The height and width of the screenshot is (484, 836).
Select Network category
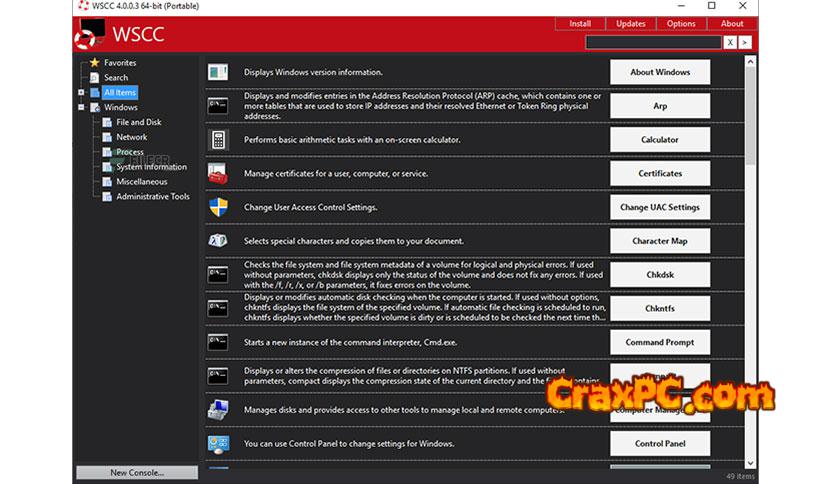[132, 137]
